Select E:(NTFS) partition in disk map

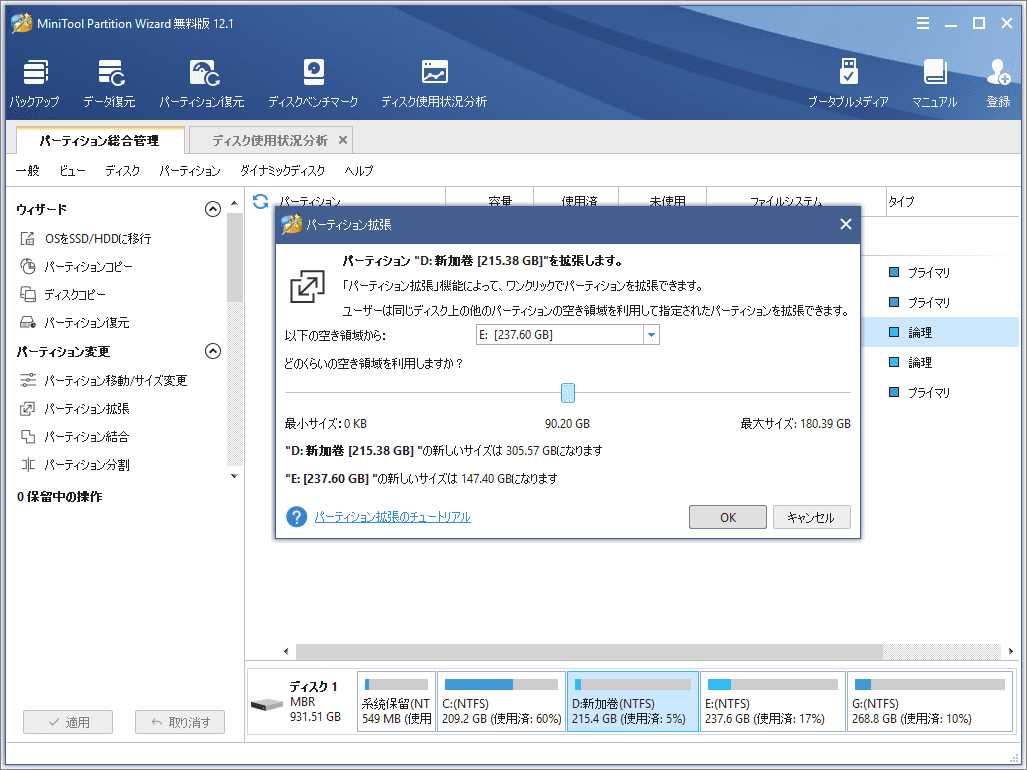(x=773, y=701)
